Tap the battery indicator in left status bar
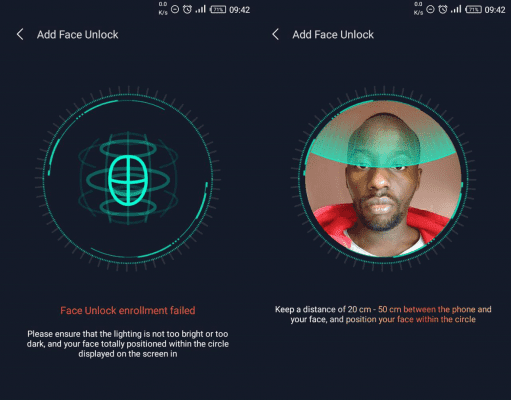511x400 pixels. pyautogui.click(x=218, y=10)
